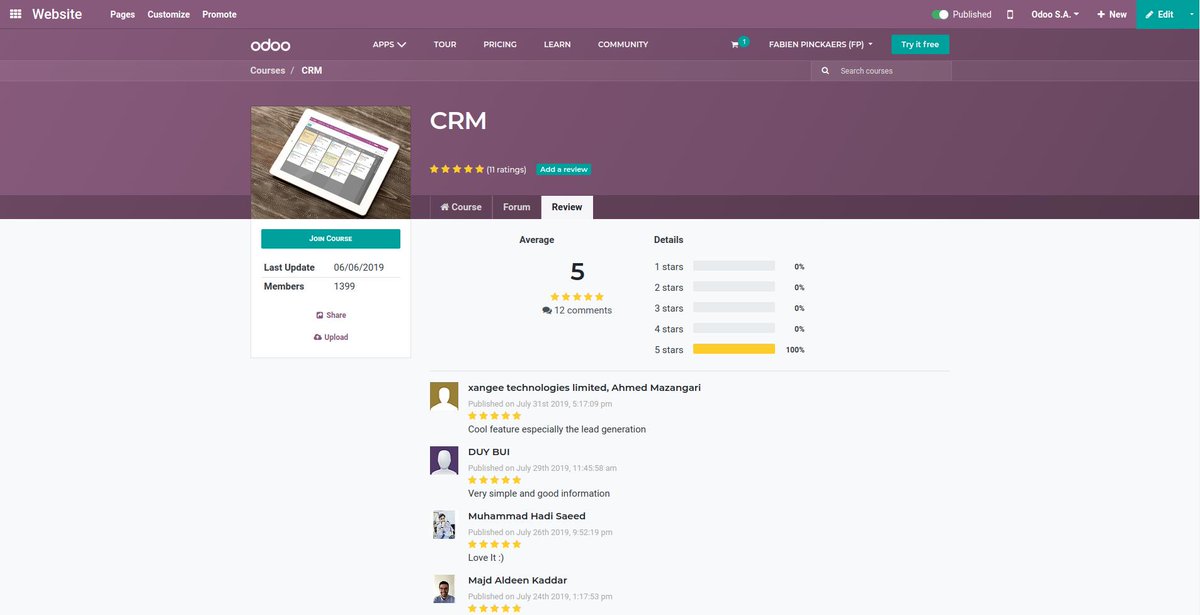Click the Last Update date 06/06/2019
The width and height of the screenshot is (1200, 615).
(x=359, y=267)
